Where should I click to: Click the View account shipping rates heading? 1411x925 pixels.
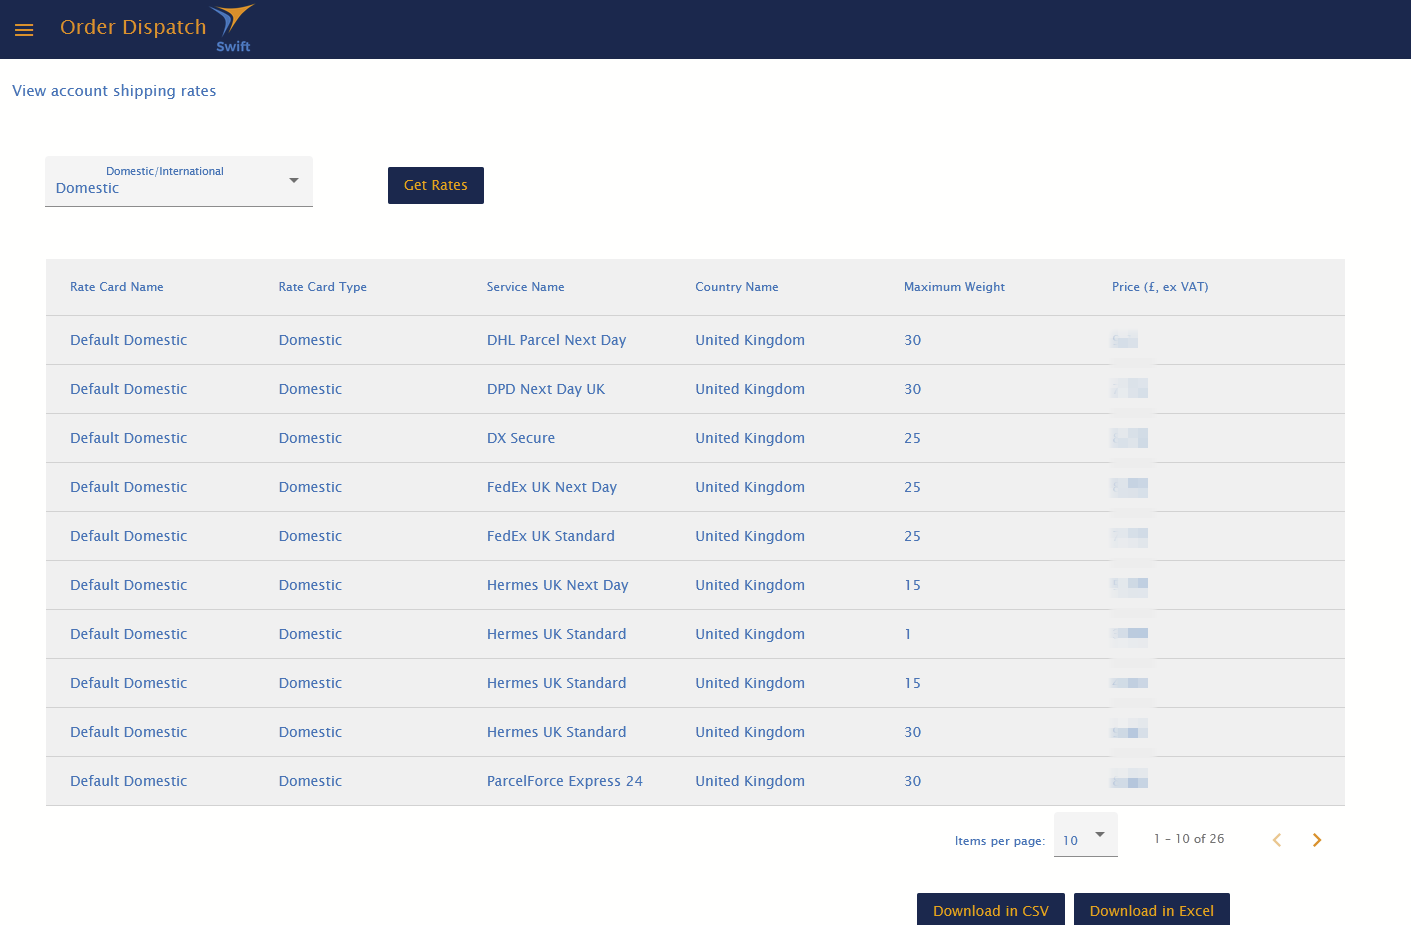point(114,91)
